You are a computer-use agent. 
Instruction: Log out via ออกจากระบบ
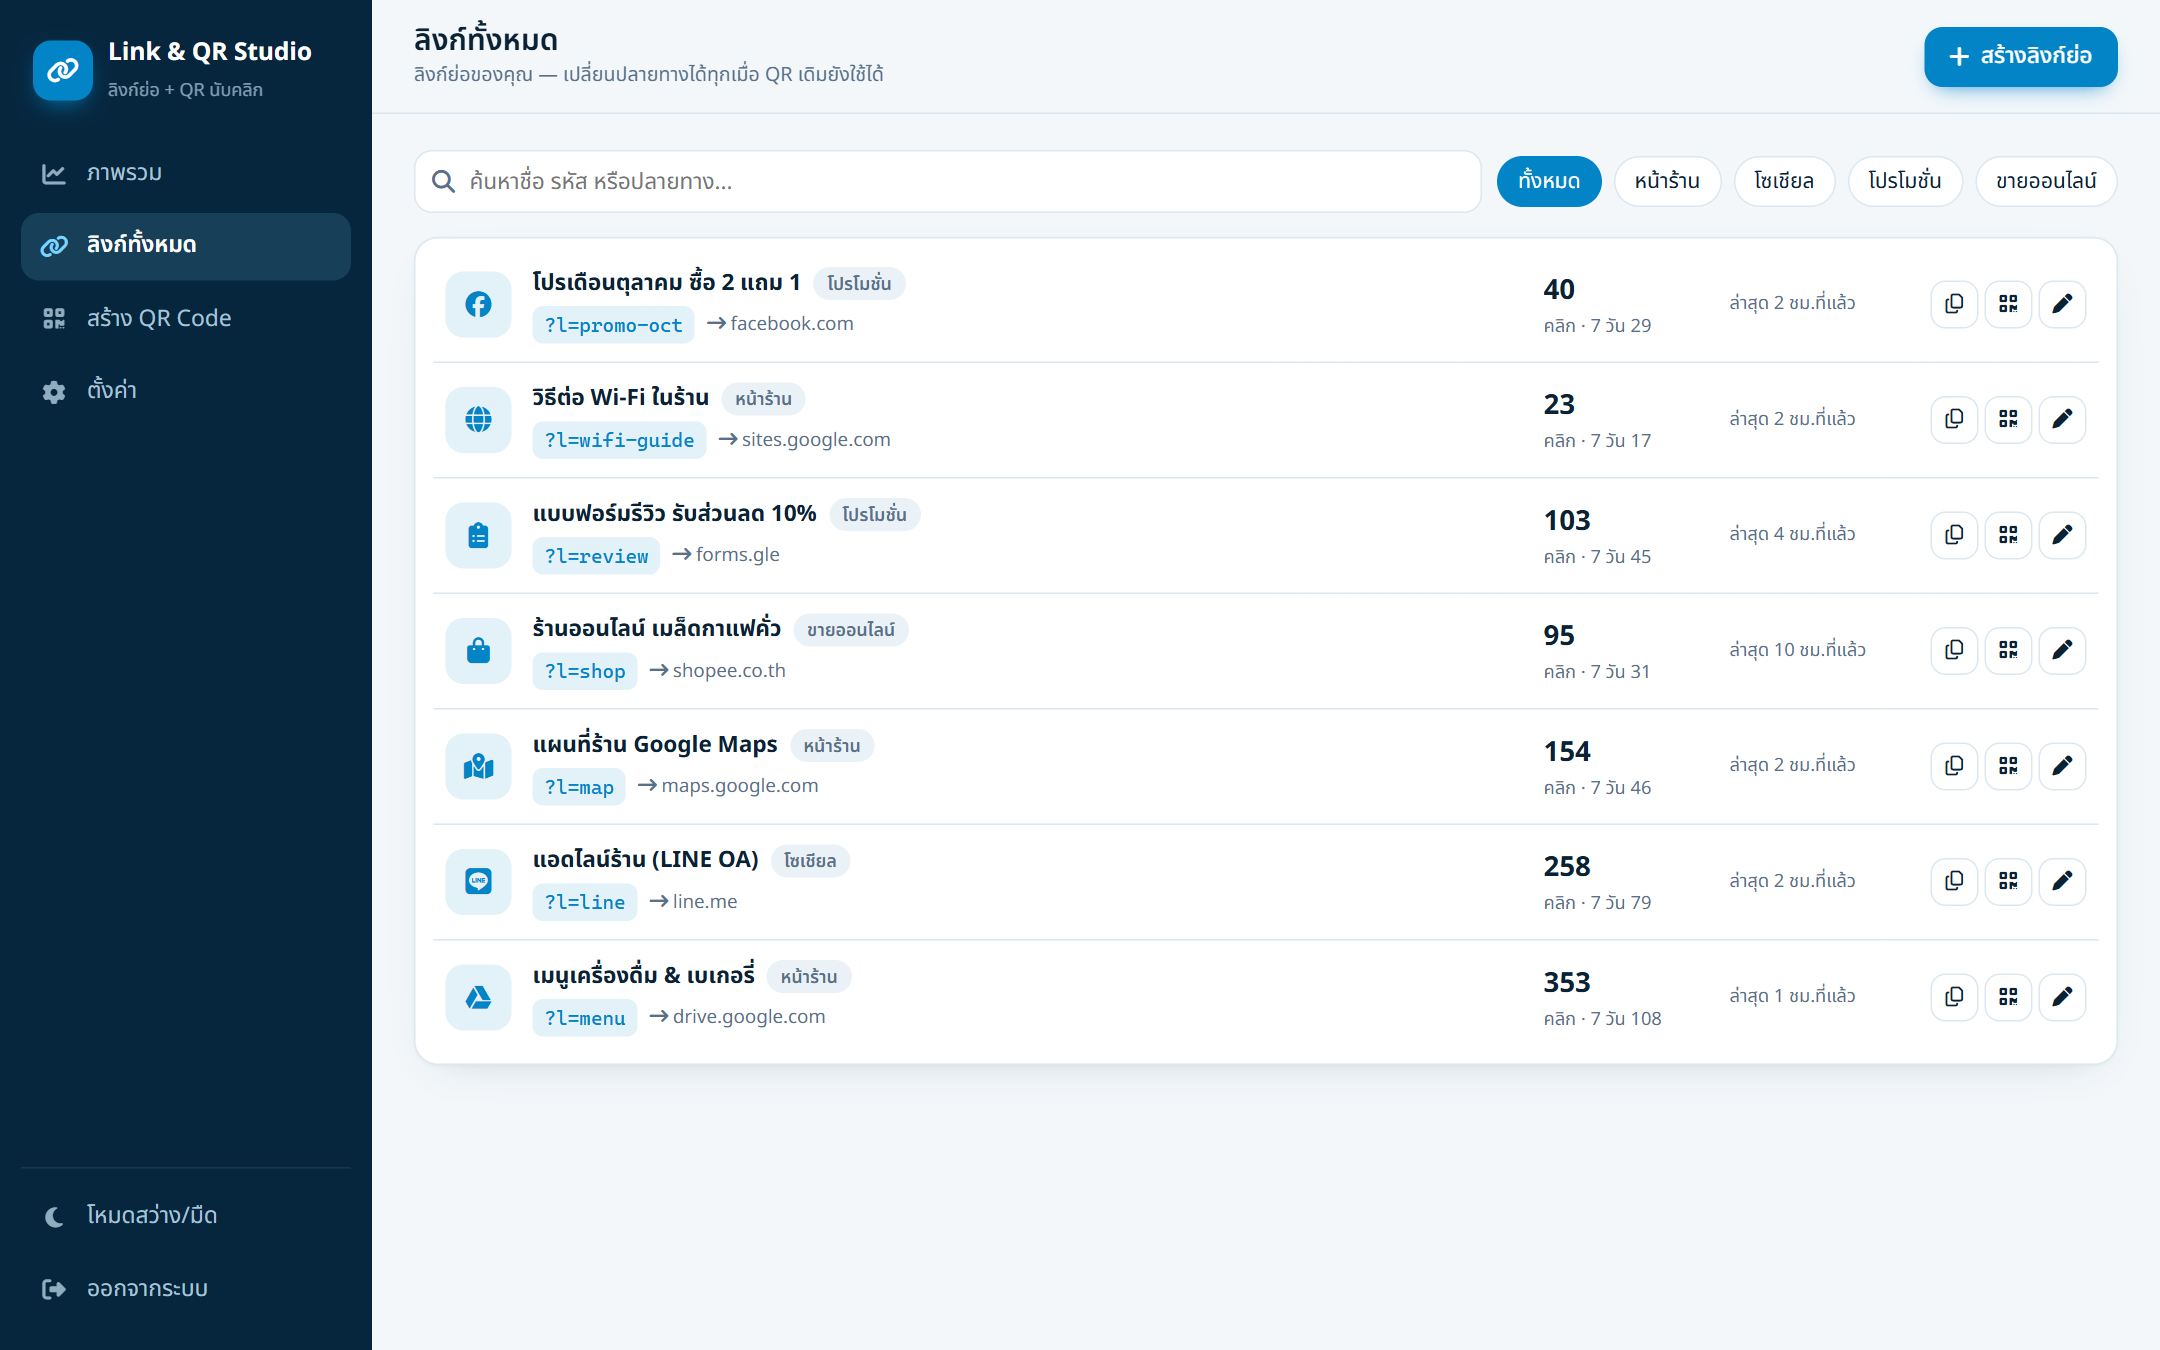(186, 1288)
